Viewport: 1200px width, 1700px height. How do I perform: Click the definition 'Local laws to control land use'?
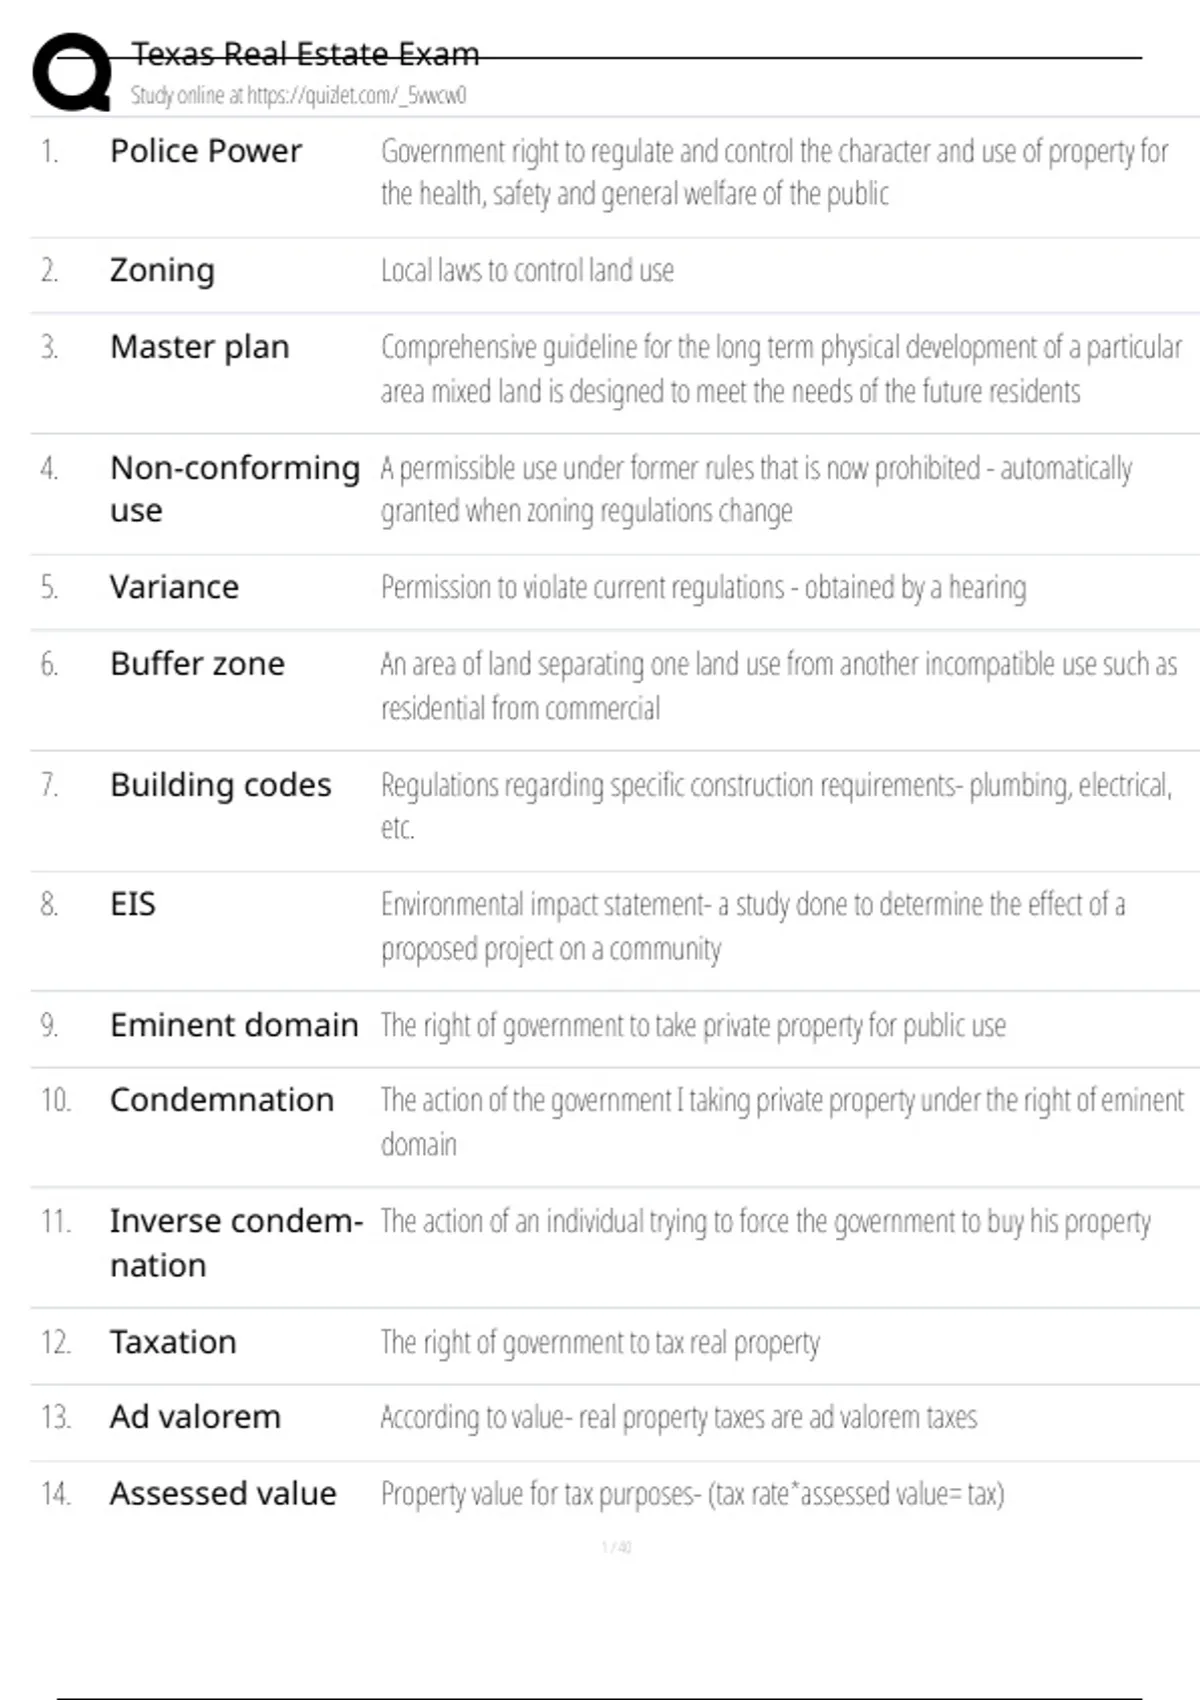[x=527, y=271]
